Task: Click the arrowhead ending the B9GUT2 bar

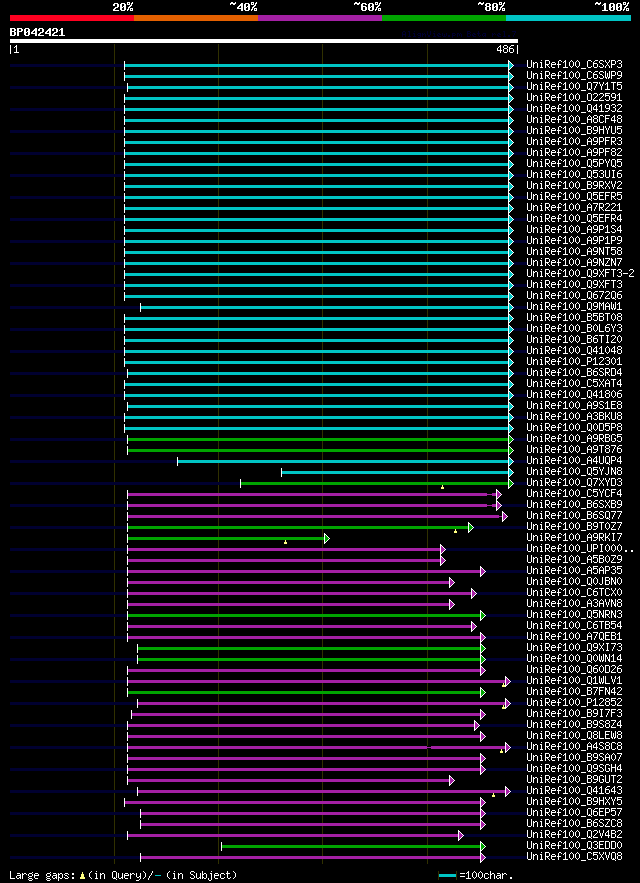Action: (x=452, y=781)
